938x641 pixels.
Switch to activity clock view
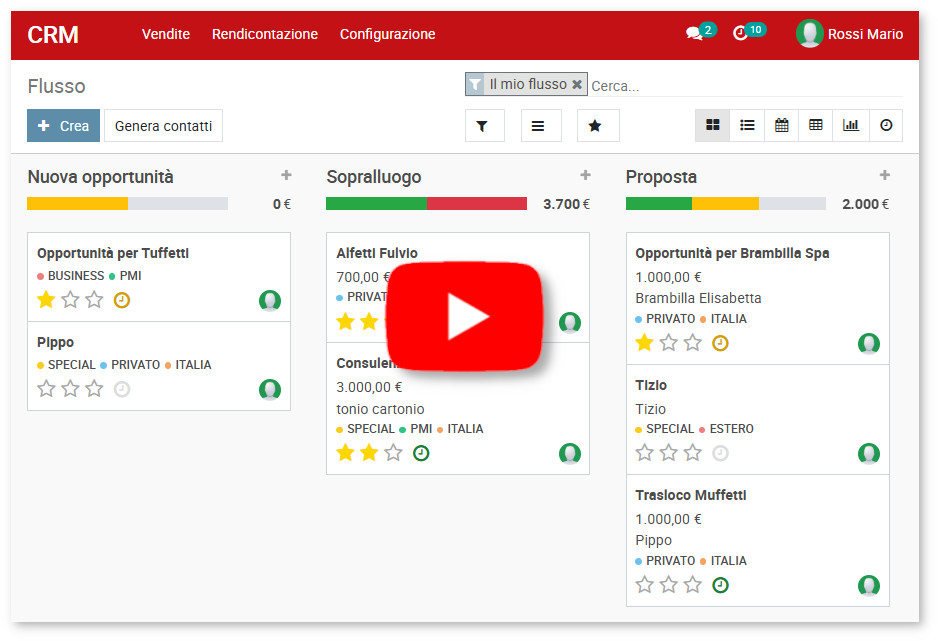[x=885, y=125]
